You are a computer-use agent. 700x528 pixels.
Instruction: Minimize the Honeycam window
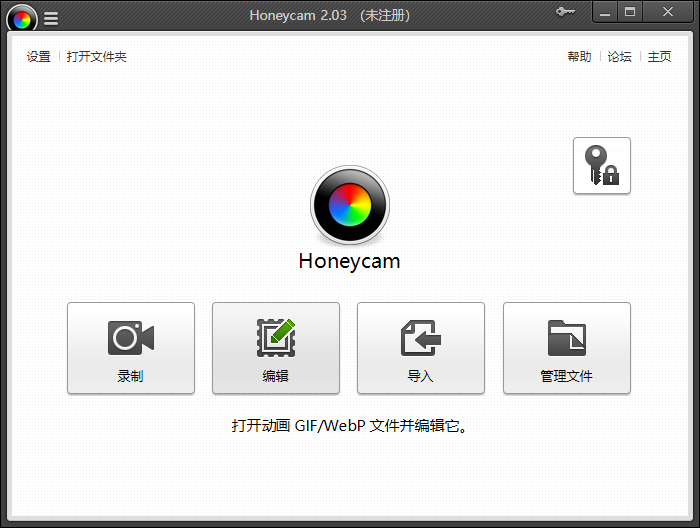[x=605, y=12]
